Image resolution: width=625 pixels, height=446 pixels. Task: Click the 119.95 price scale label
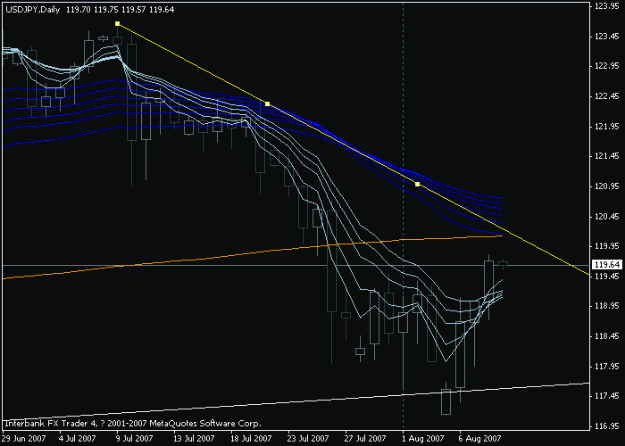(607, 246)
